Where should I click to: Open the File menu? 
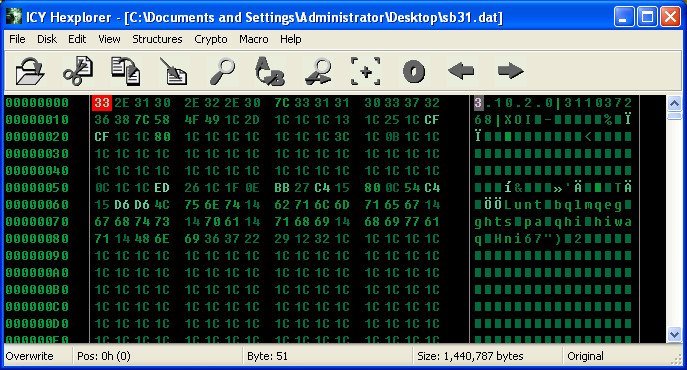tap(17, 39)
